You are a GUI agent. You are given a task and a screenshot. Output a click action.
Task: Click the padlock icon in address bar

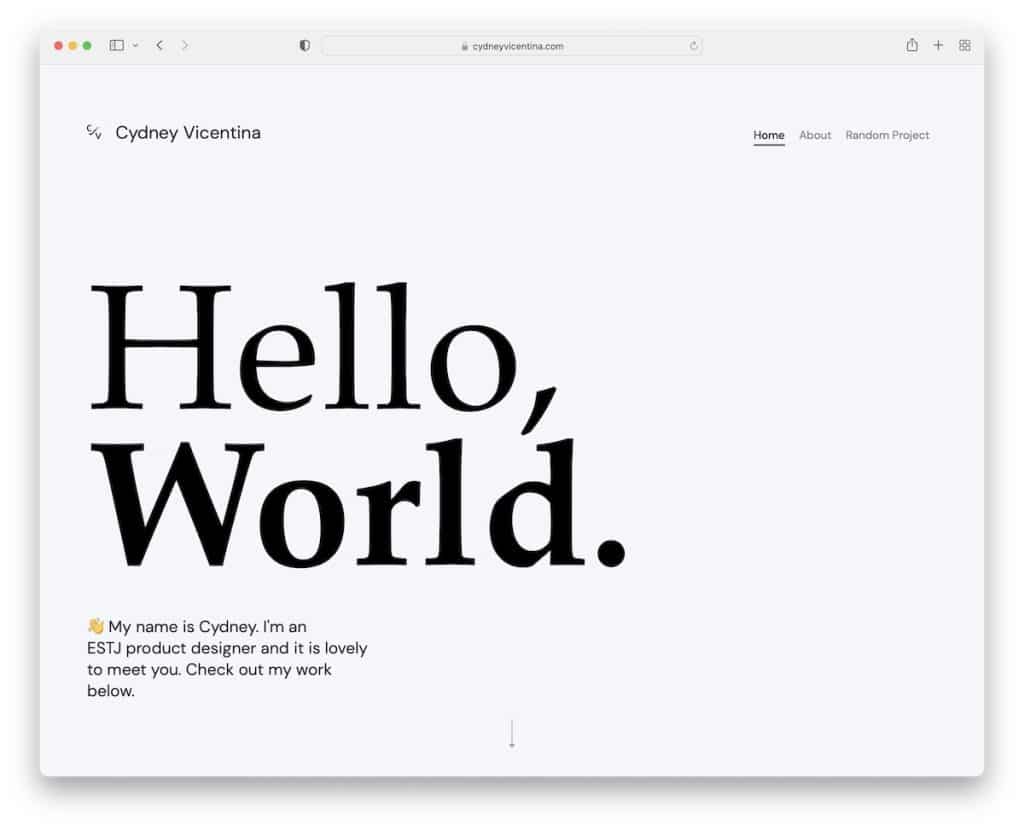coord(465,46)
